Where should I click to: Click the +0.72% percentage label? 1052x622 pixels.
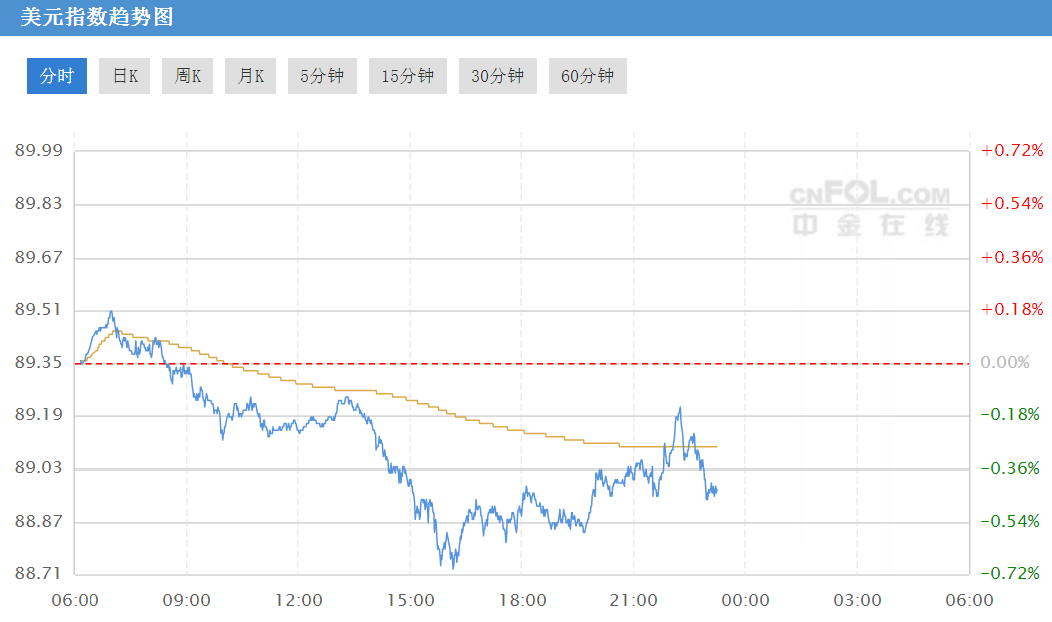point(1012,151)
